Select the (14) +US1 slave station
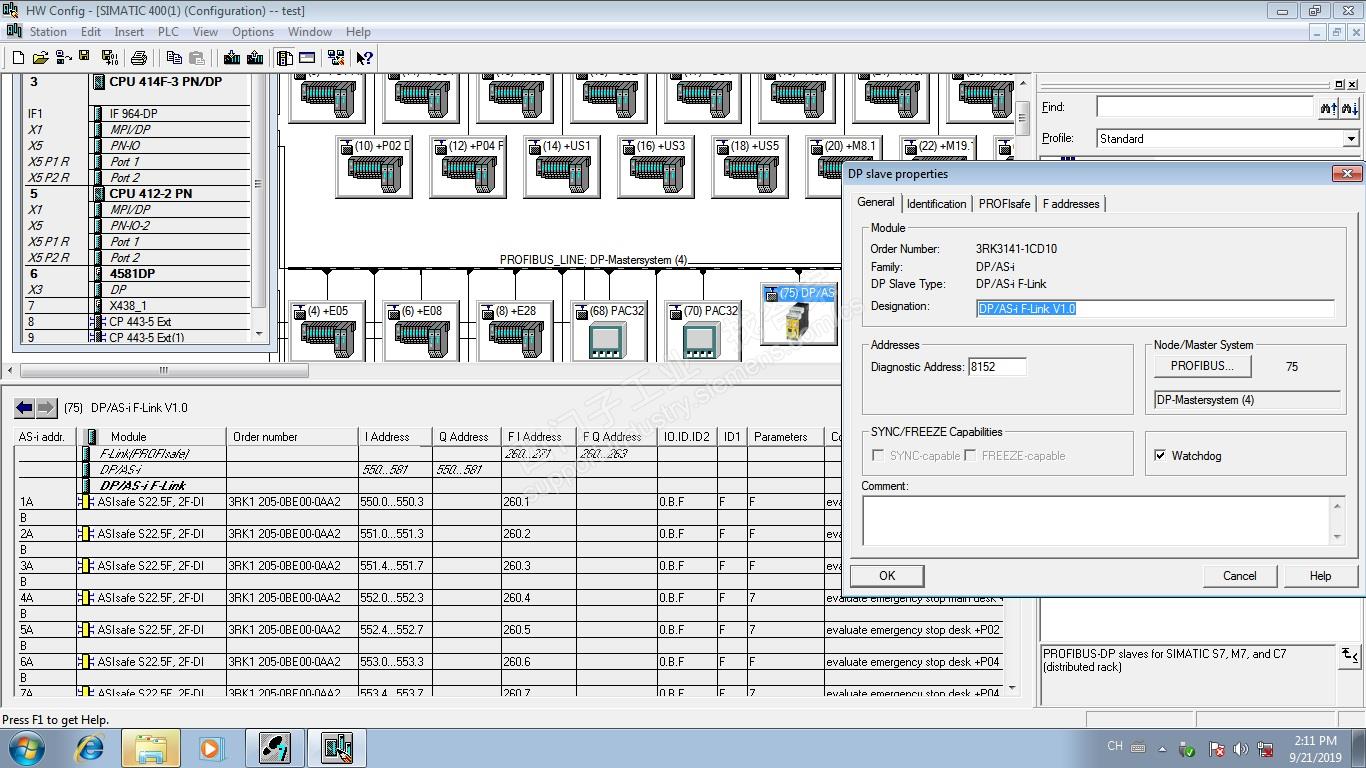The width and height of the screenshot is (1366, 768). tap(561, 166)
